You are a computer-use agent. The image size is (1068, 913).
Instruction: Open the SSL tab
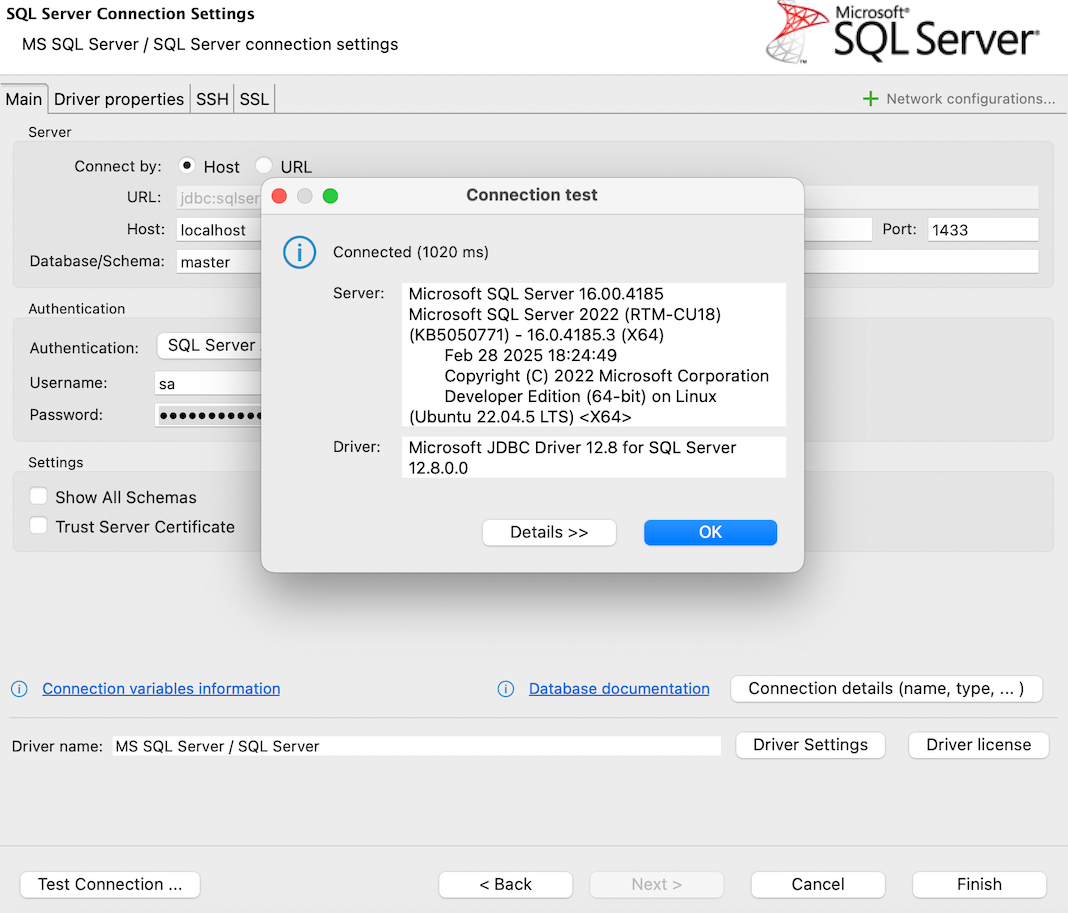tap(254, 99)
